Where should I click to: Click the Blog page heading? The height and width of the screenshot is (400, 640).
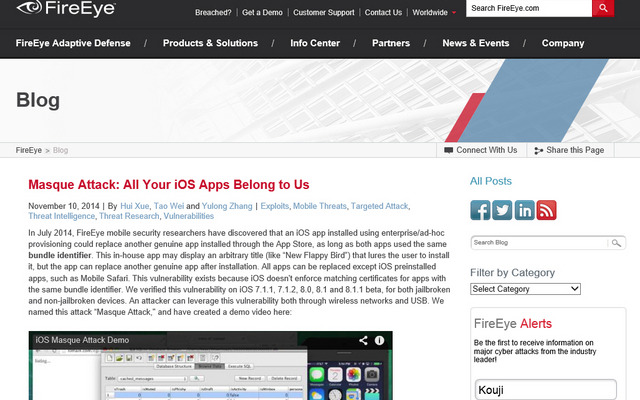[x=38, y=100]
